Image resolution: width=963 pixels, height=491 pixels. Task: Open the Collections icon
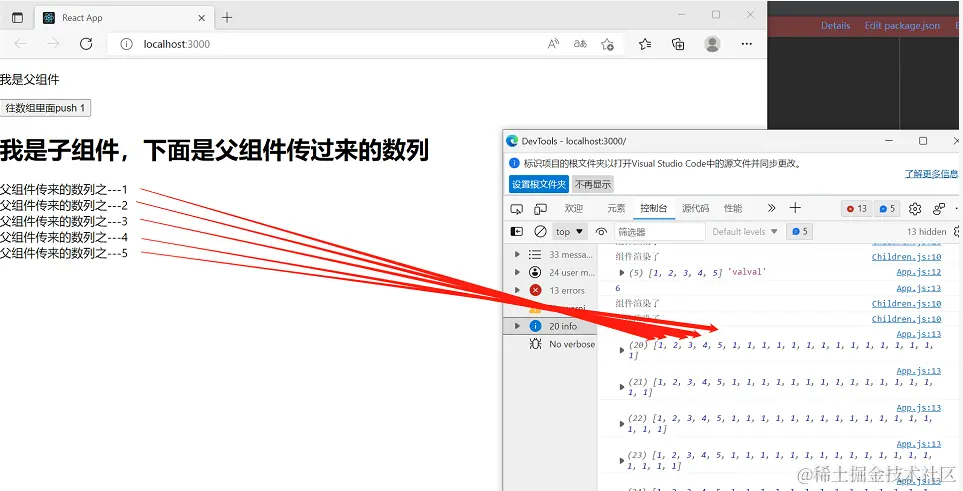[x=678, y=44]
